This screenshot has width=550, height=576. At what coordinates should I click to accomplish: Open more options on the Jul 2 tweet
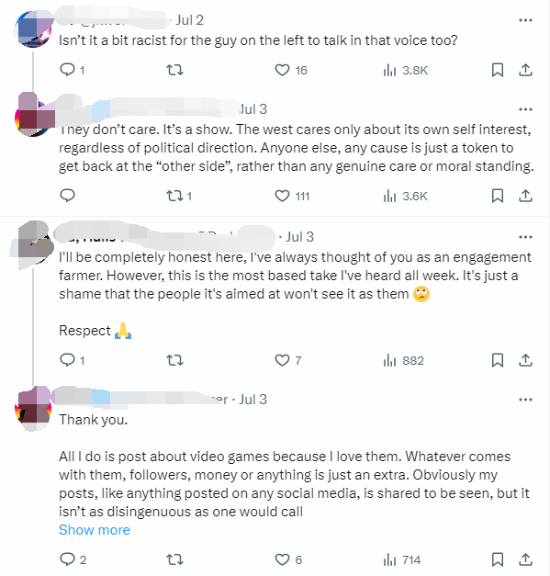[x=525, y=20]
